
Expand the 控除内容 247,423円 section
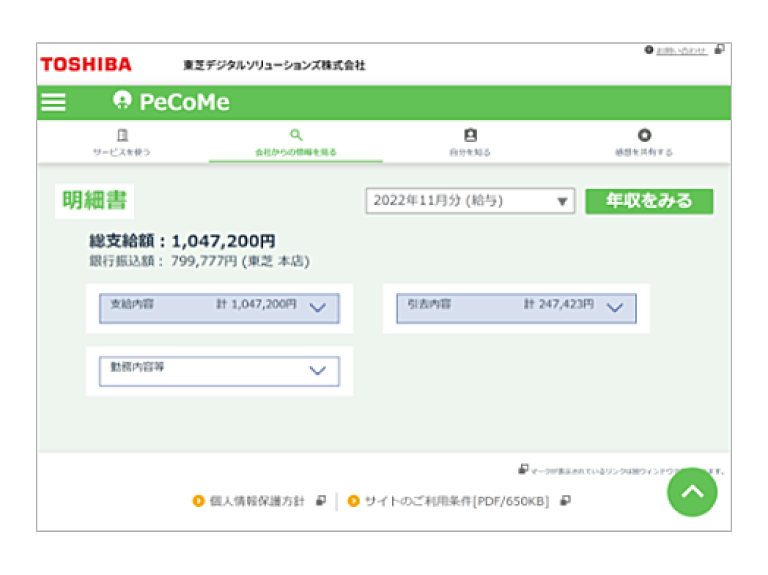[516, 308]
